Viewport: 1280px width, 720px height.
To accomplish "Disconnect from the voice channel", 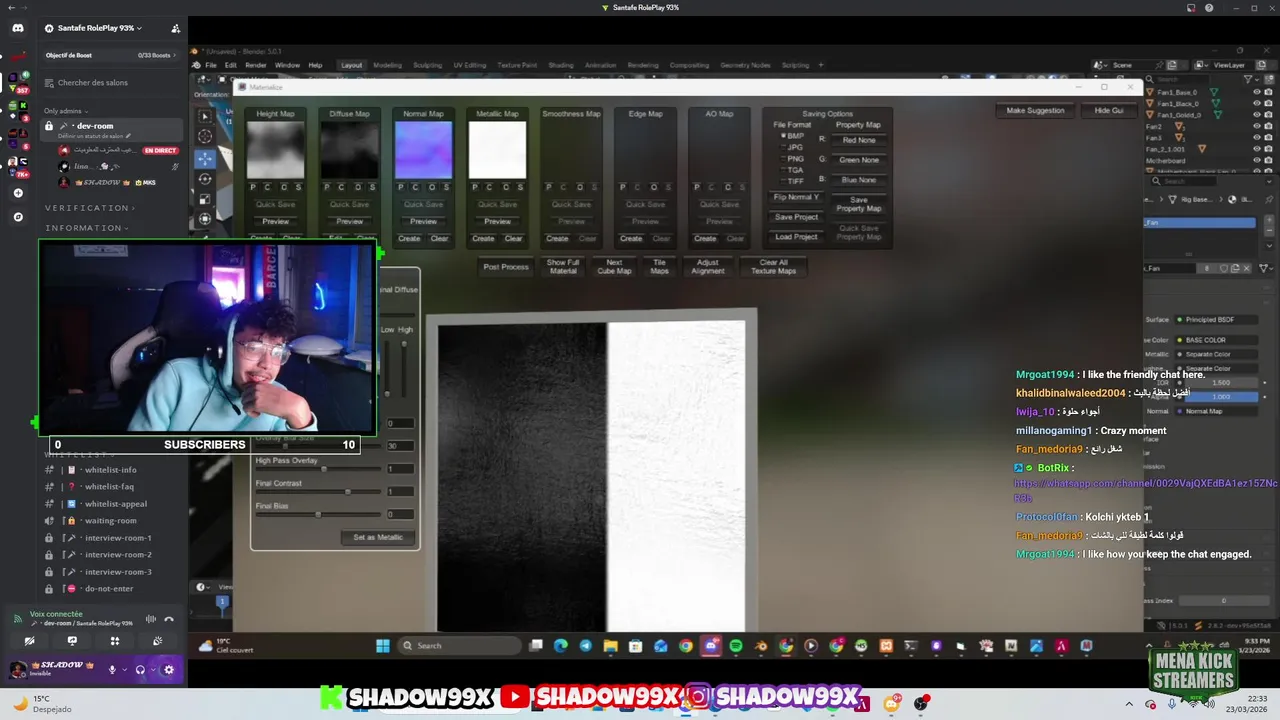I will [x=169, y=619].
